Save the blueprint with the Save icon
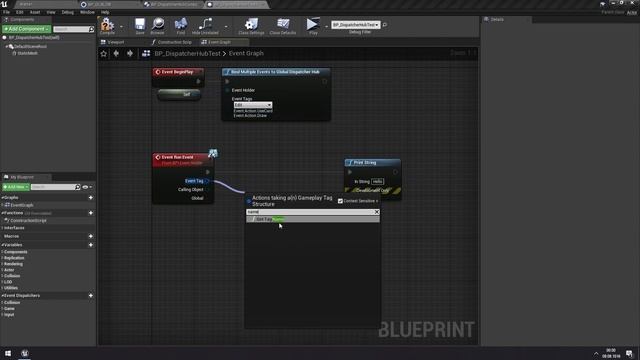The height and width of the screenshot is (360, 640). click(140, 24)
